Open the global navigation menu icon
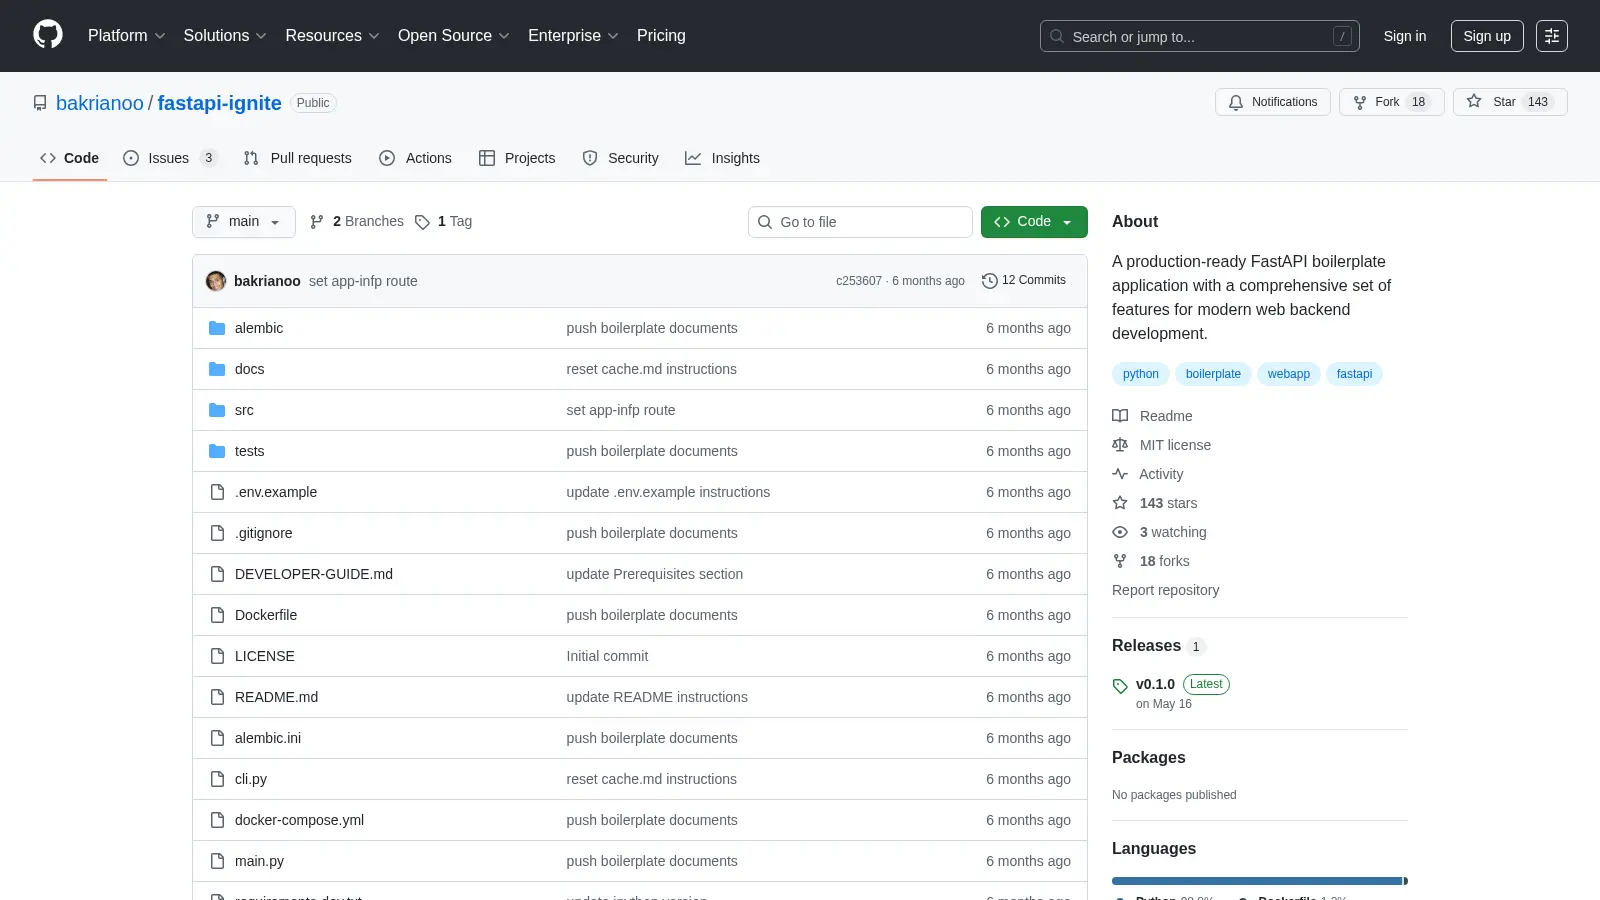1600x900 pixels. pos(1552,36)
